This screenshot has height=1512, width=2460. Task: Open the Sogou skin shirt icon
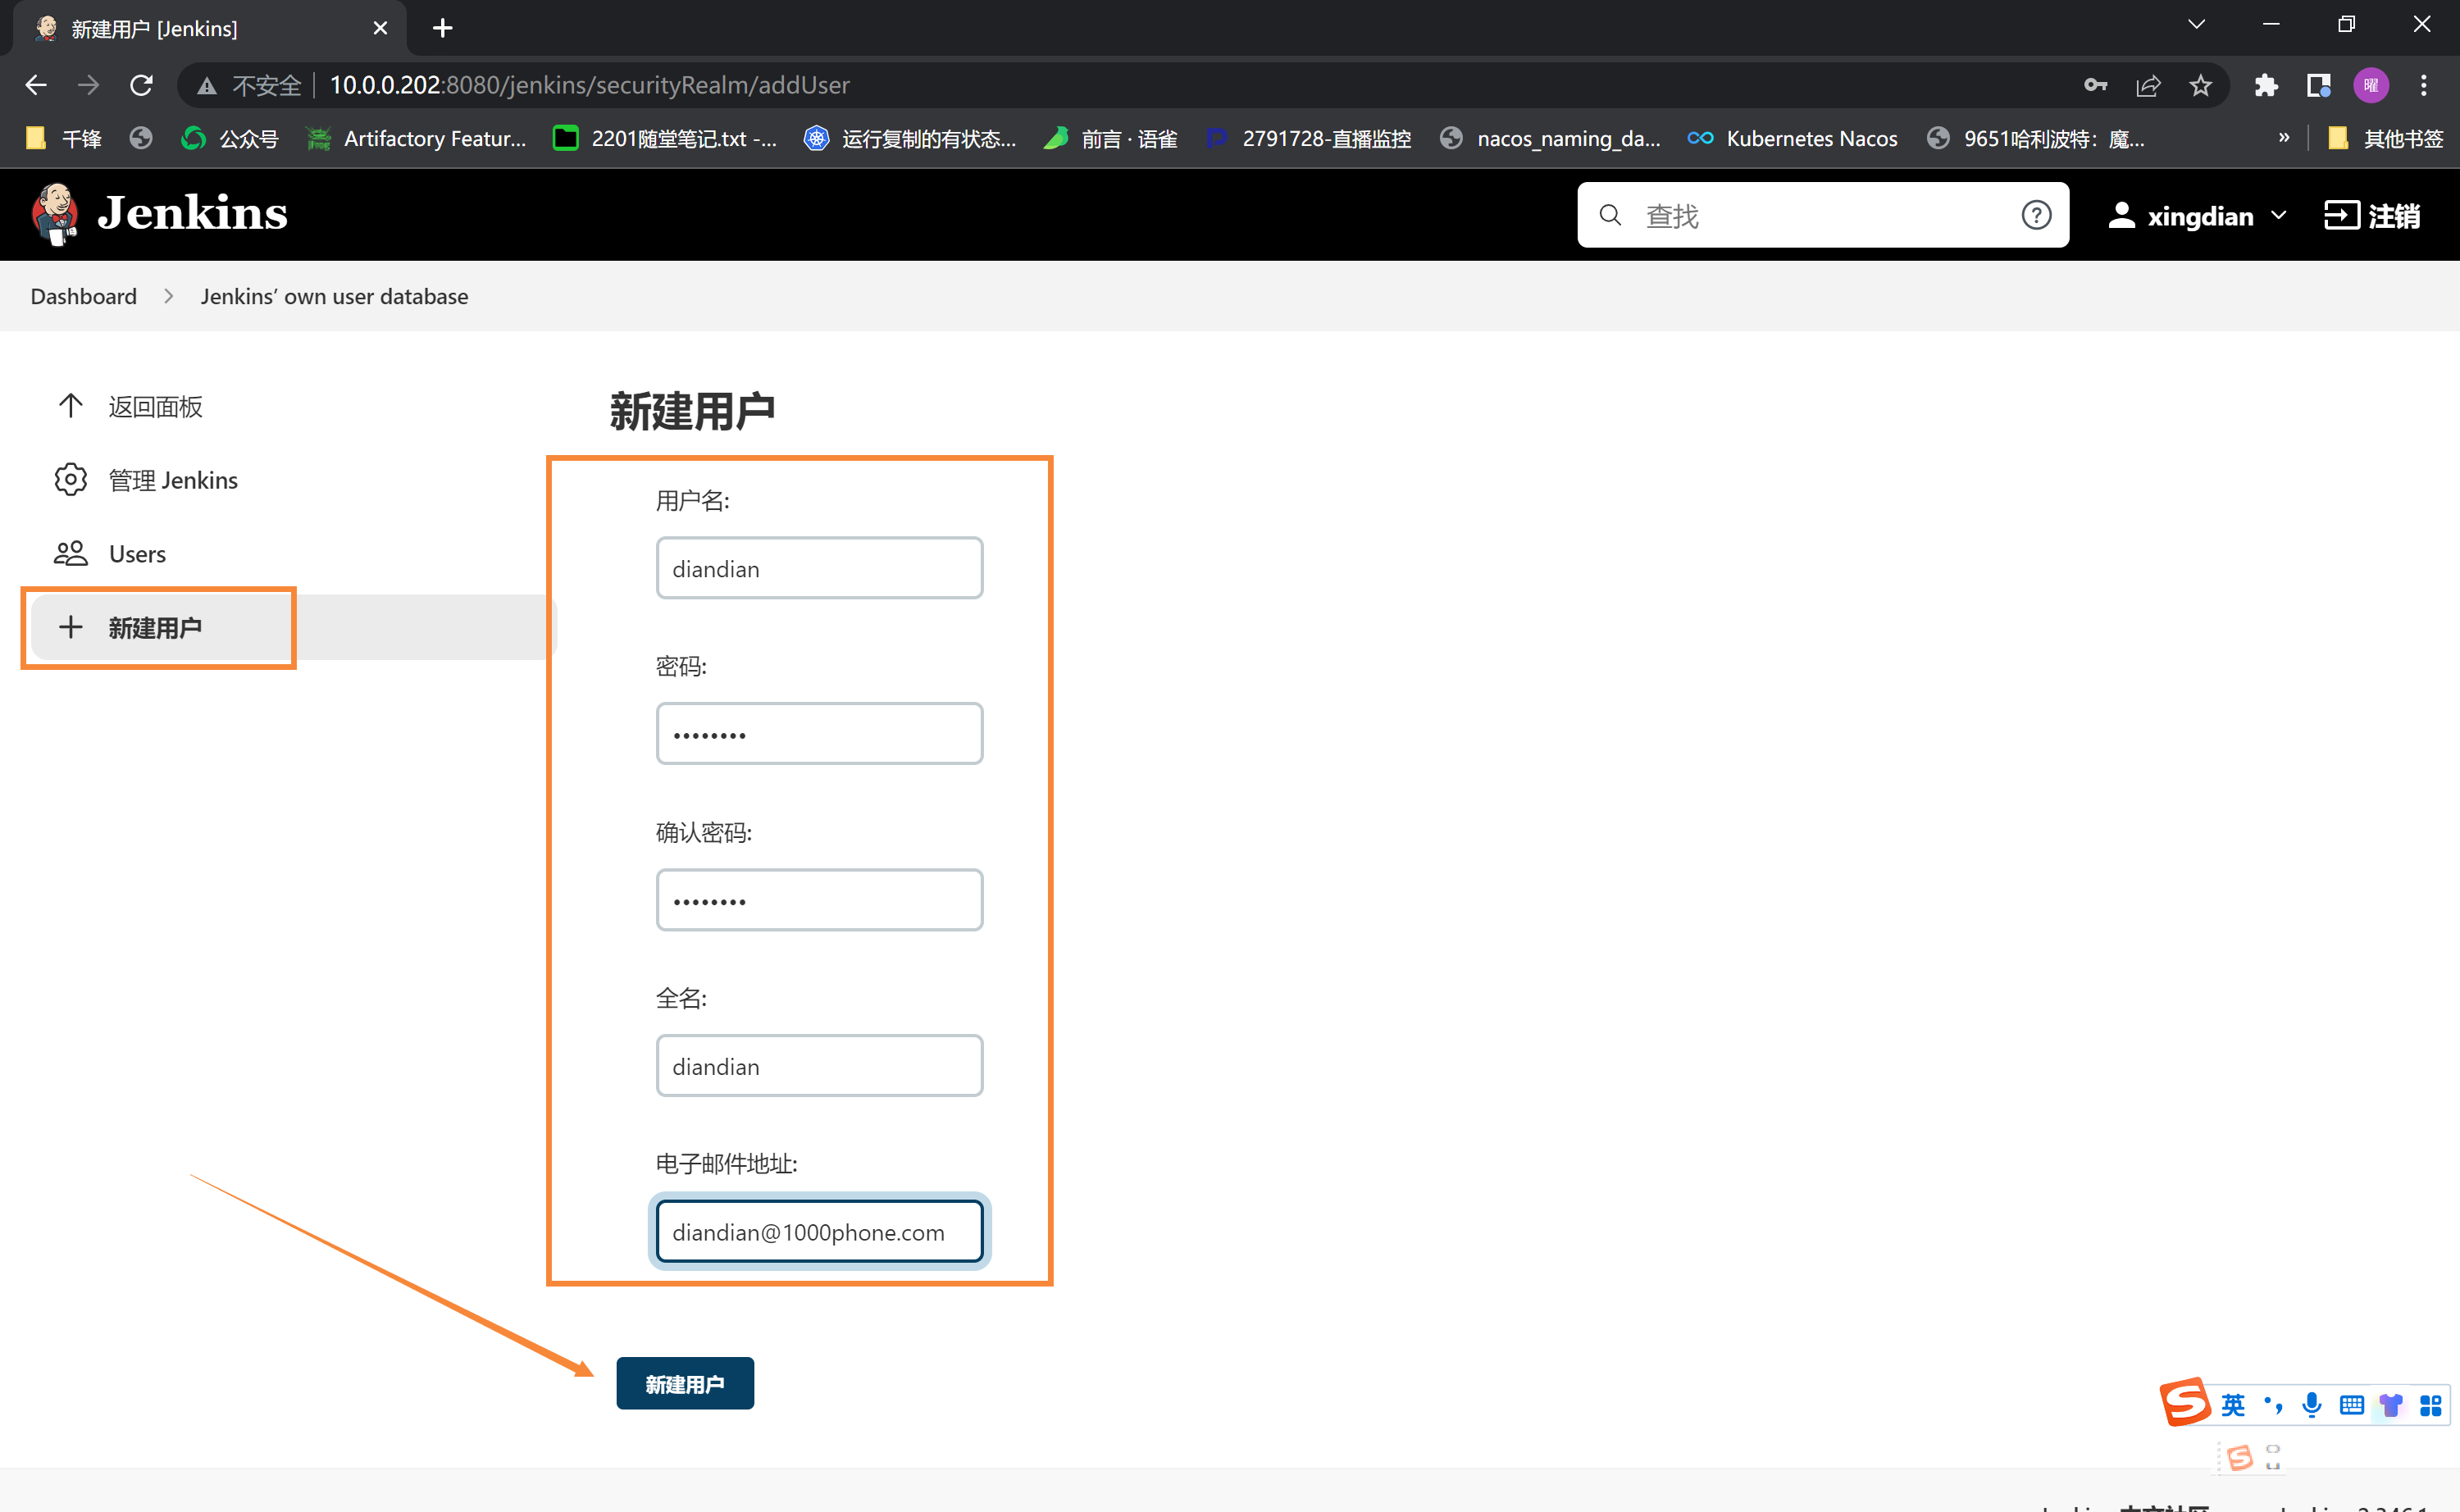pyautogui.click(x=2391, y=1405)
